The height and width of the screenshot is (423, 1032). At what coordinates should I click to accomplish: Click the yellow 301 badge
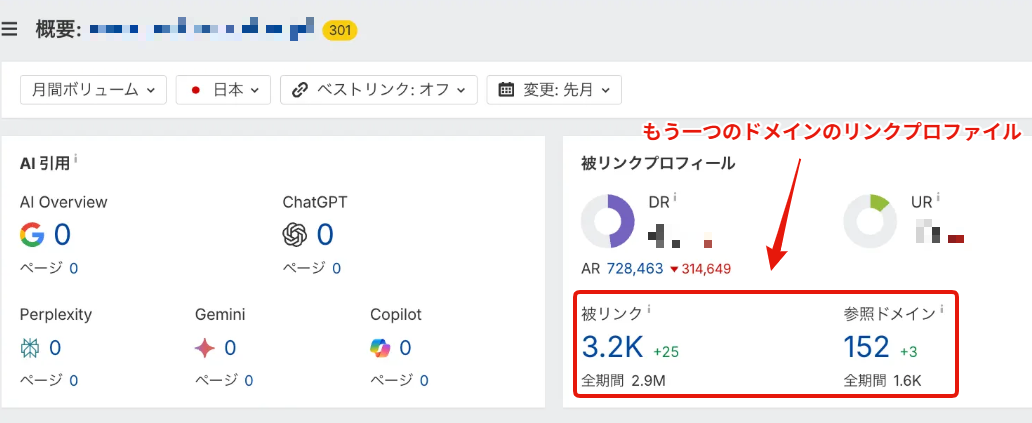tap(340, 30)
